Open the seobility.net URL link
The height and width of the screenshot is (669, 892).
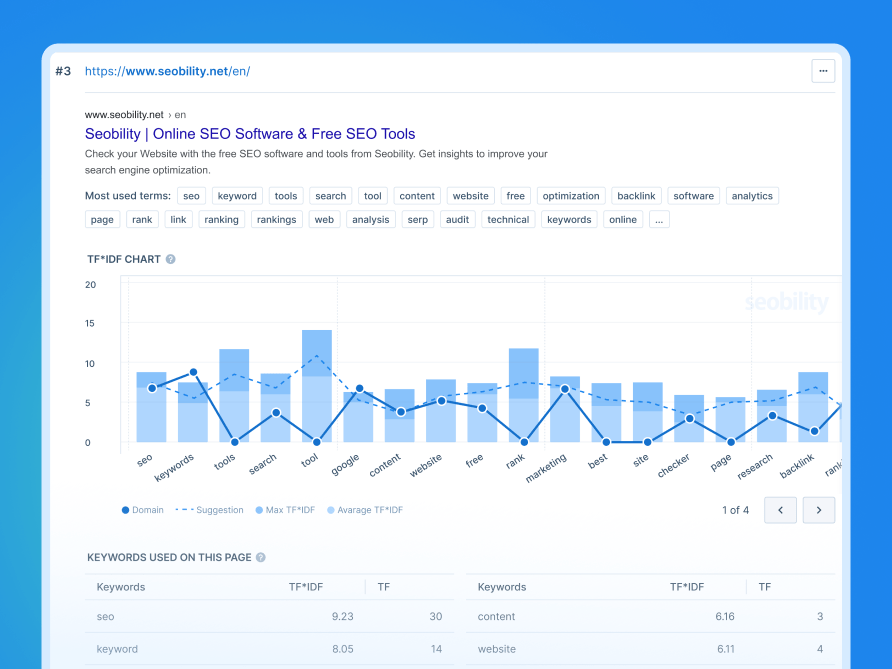click(x=167, y=71)
